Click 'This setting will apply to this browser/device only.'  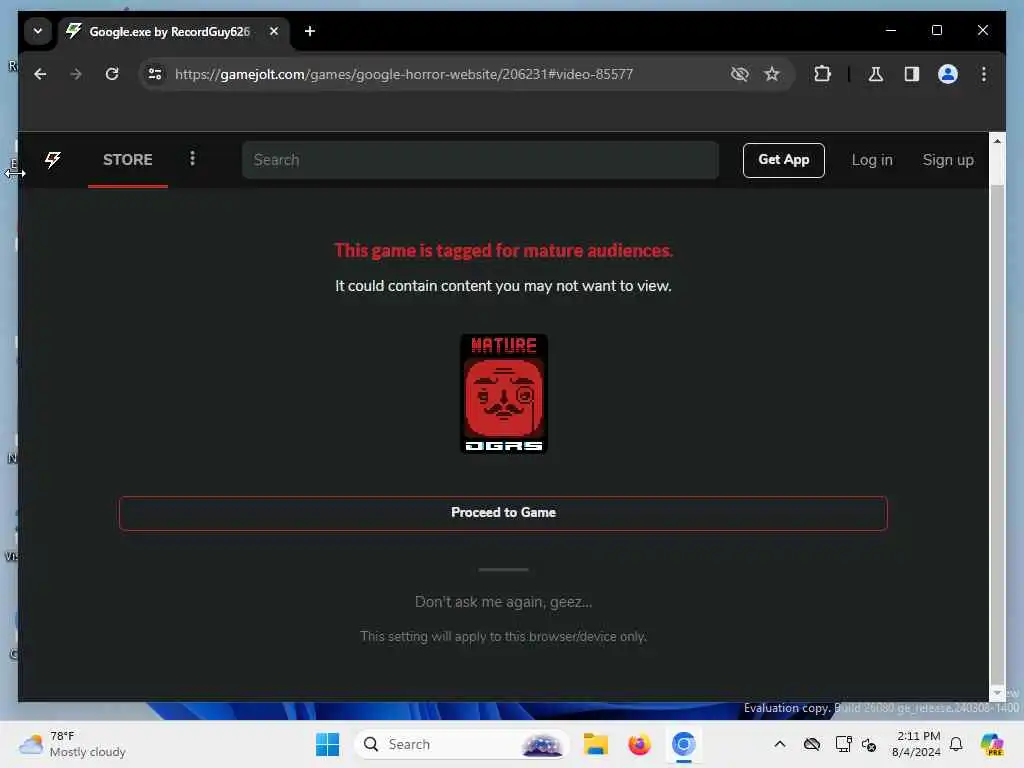pos(504,637)
